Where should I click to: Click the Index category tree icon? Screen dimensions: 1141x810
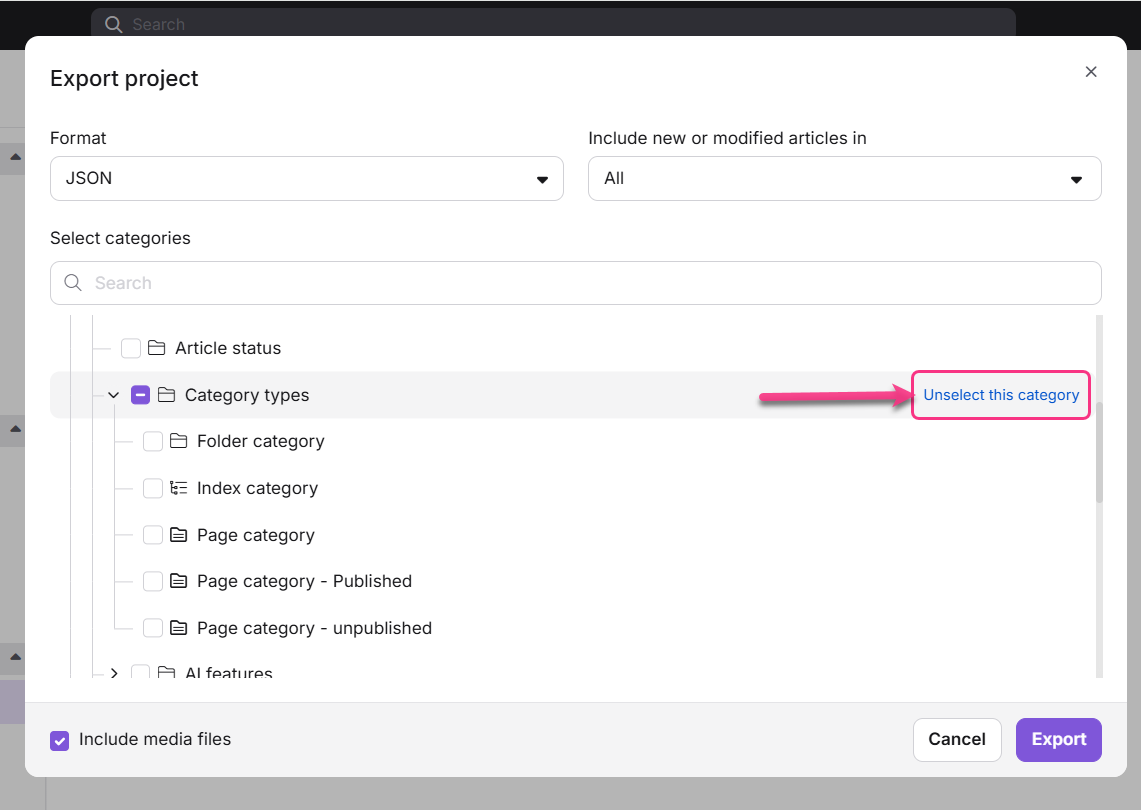(178, 488)
